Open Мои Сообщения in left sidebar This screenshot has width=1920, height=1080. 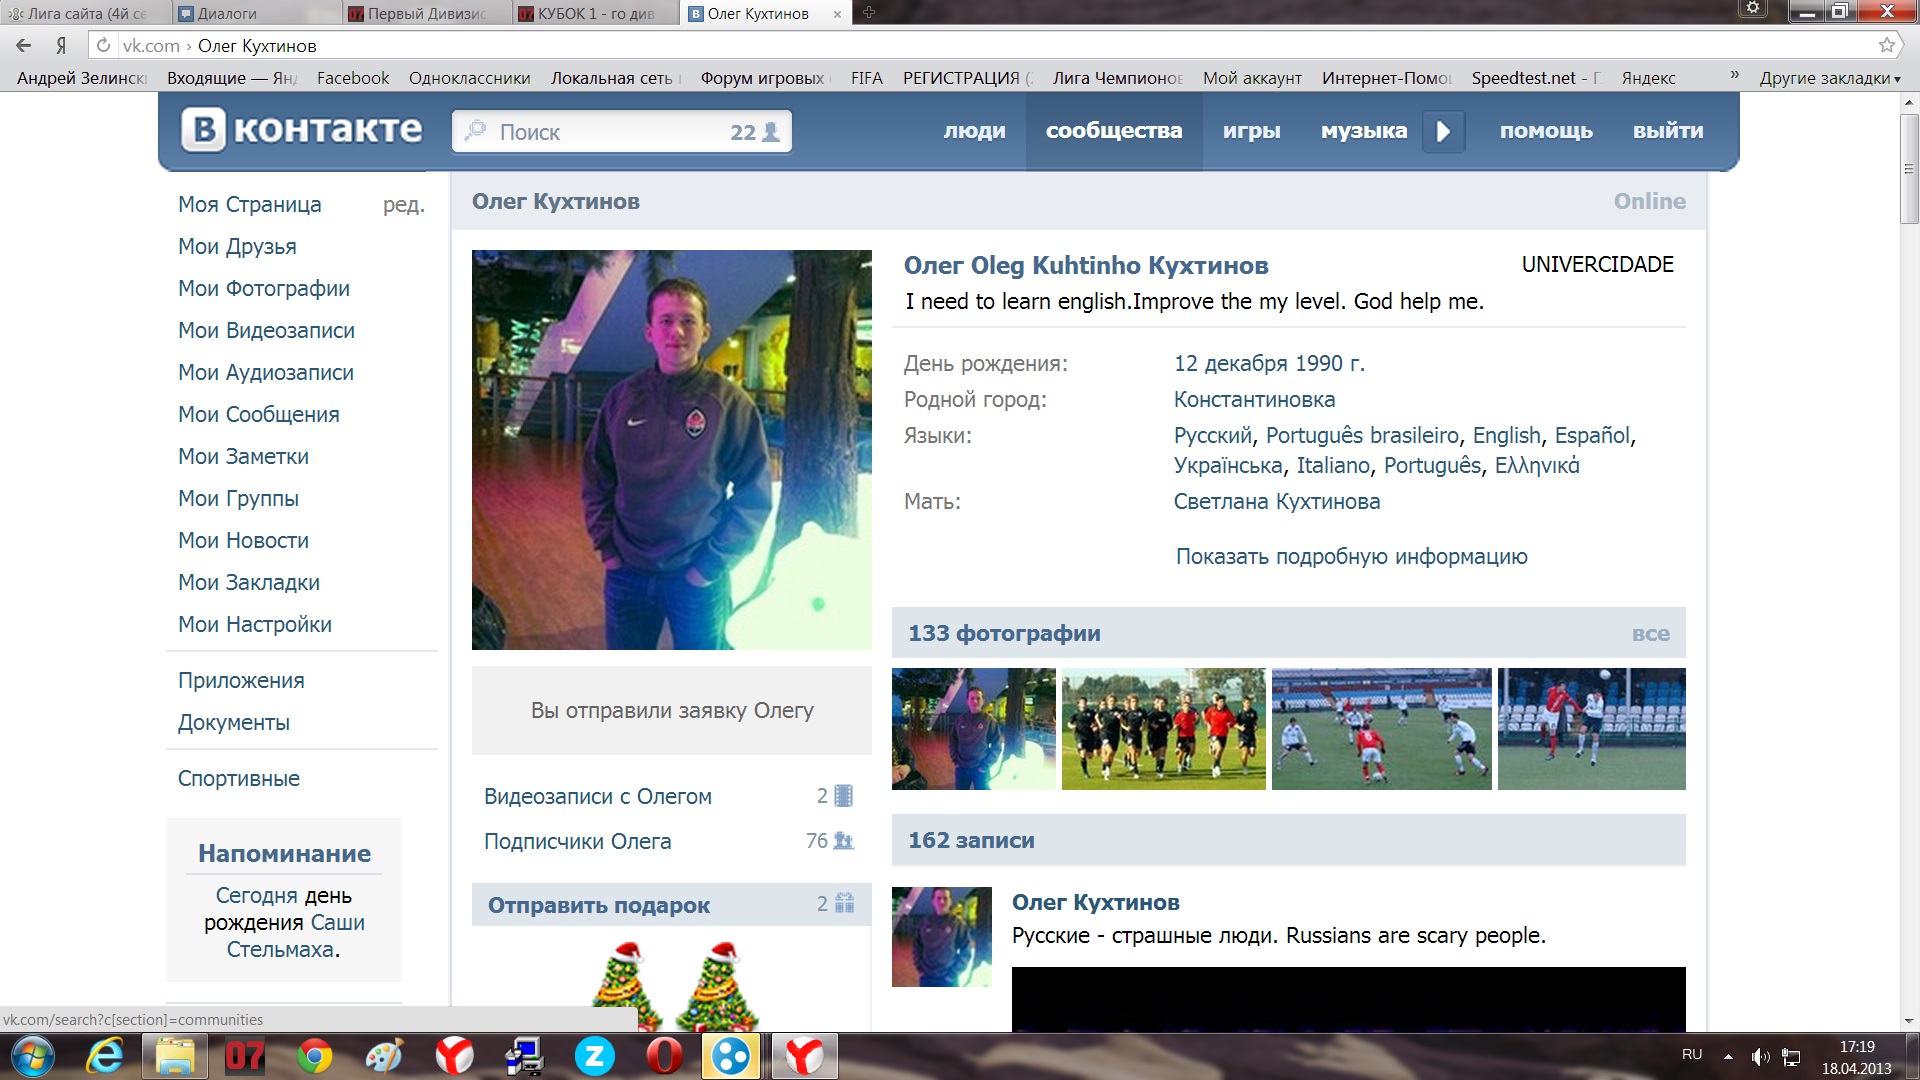(x=258, y=414)
